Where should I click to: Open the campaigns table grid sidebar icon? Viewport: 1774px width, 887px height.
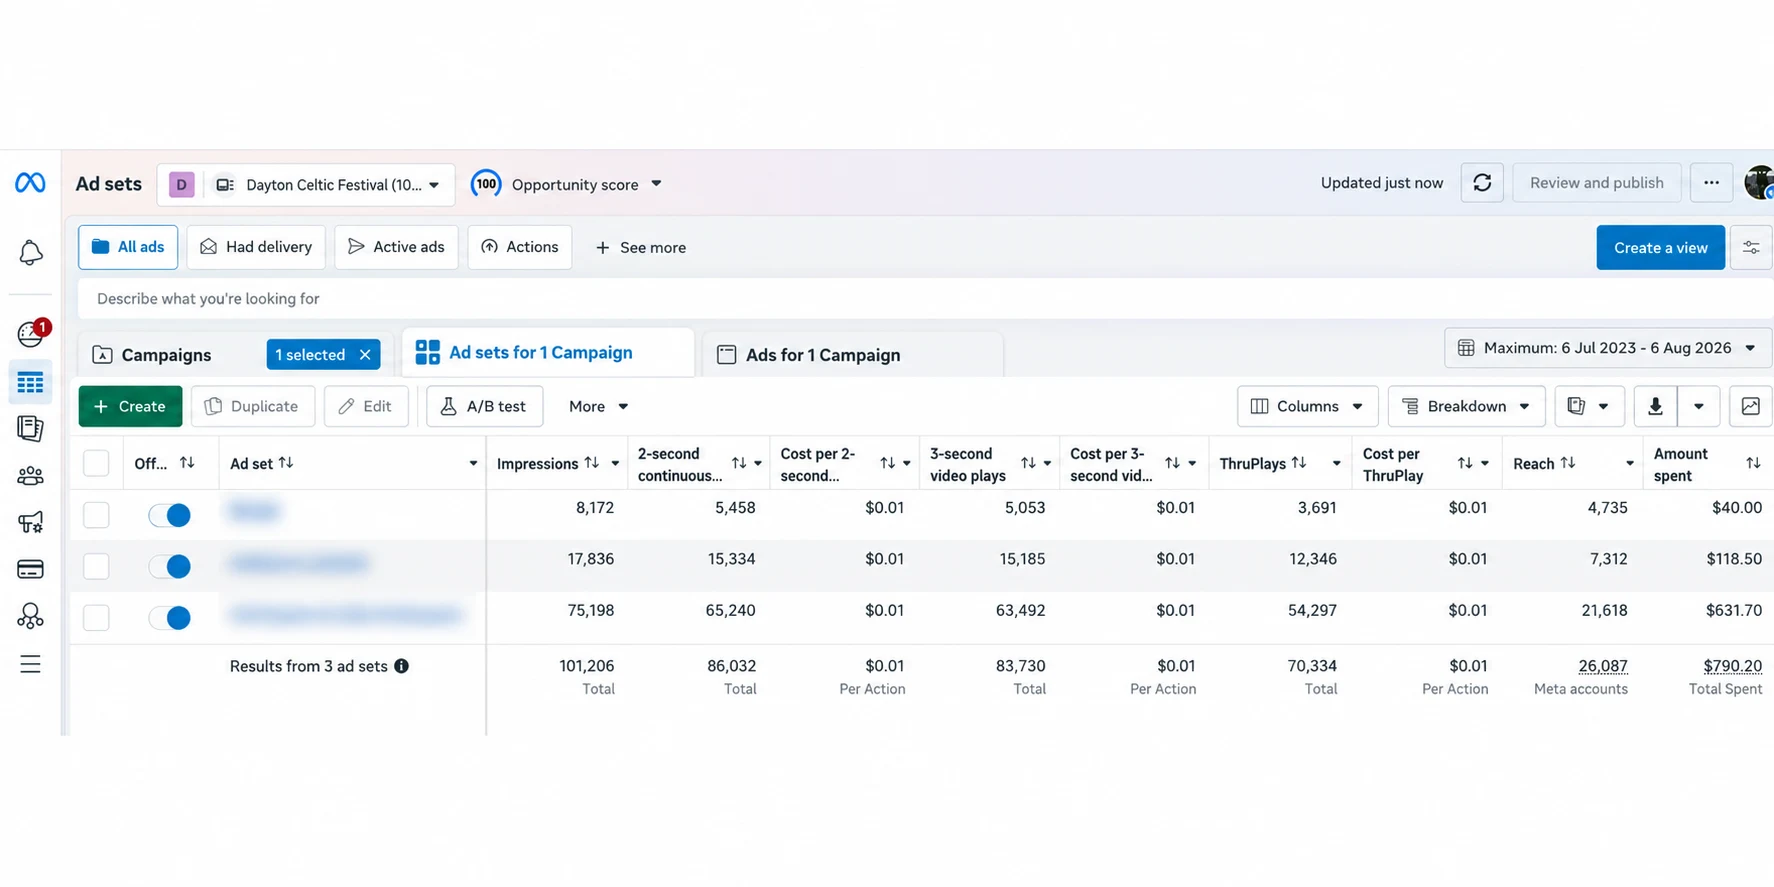point(30,382)
